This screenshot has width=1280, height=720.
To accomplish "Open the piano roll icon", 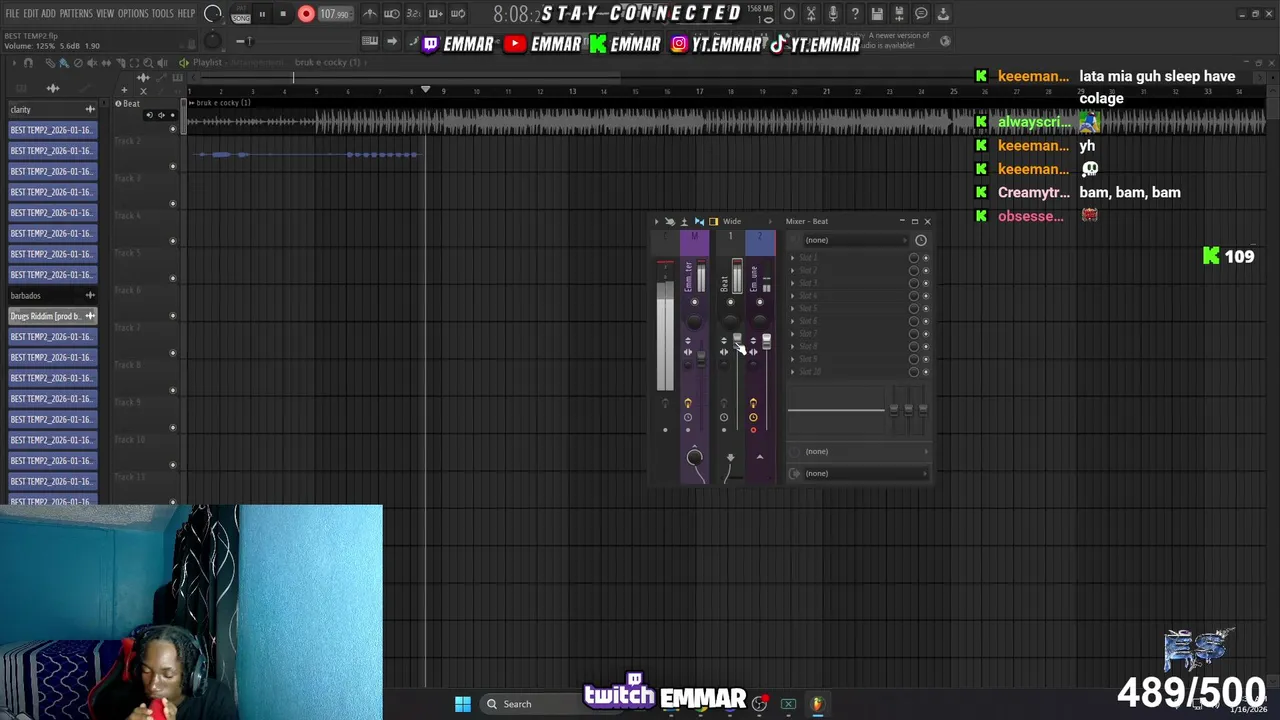I will tap(370, 41).
